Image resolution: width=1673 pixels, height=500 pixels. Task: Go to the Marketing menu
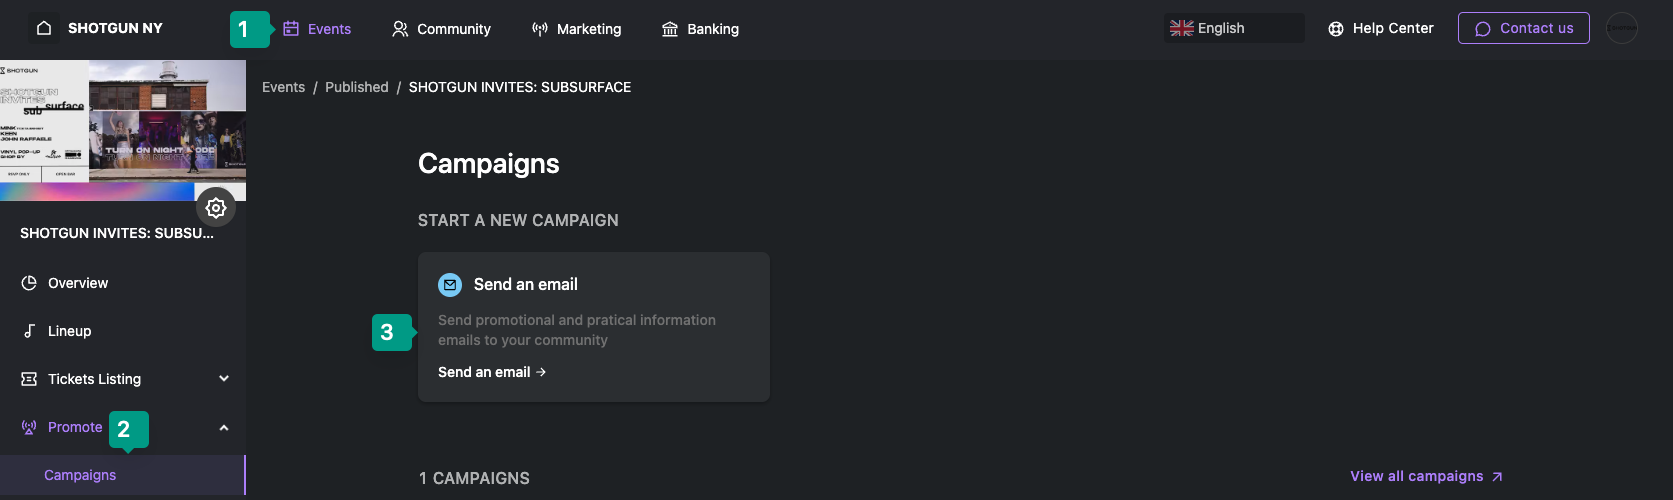pos(576,29)
